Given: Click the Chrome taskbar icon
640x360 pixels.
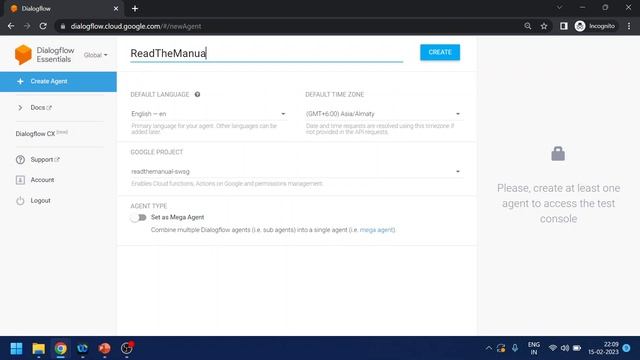Looking at the screenshot, I should [60, 348].
